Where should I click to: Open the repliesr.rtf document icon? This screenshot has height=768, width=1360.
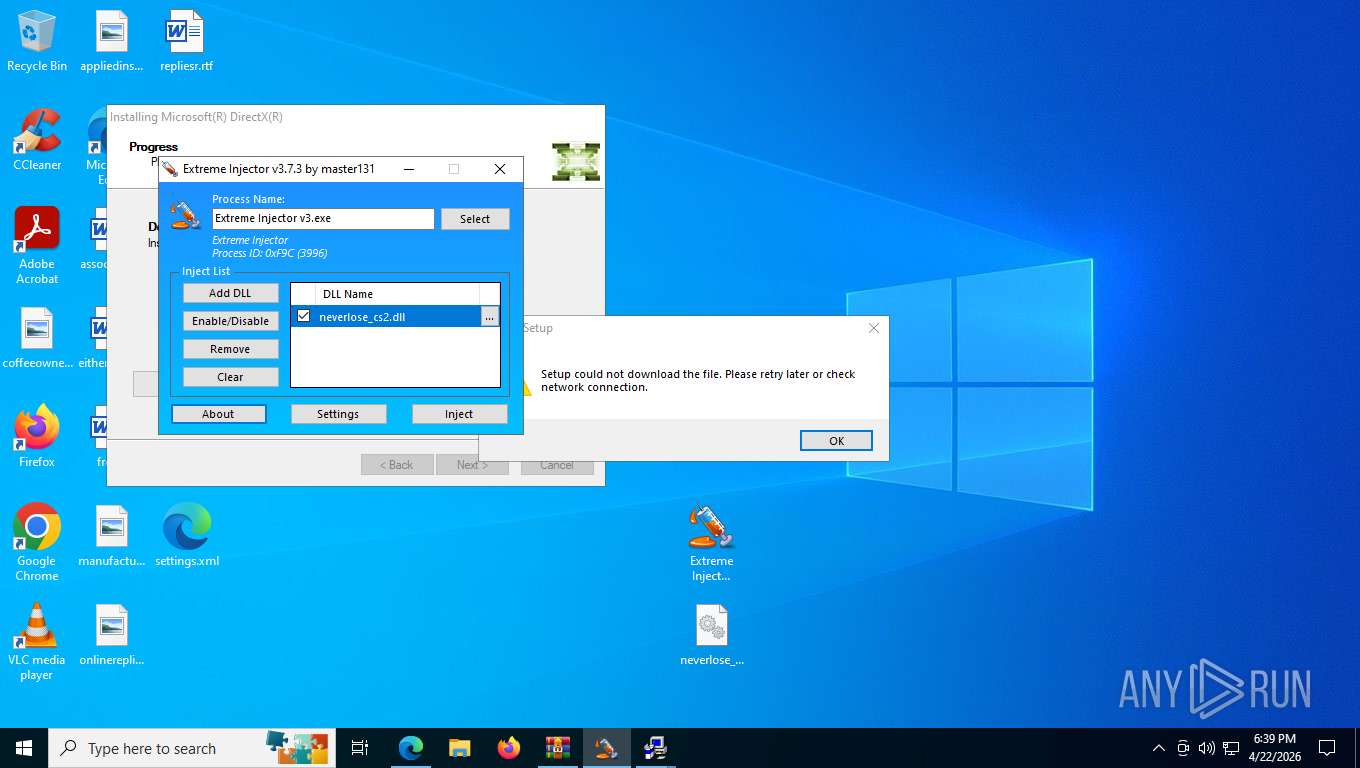186,42
